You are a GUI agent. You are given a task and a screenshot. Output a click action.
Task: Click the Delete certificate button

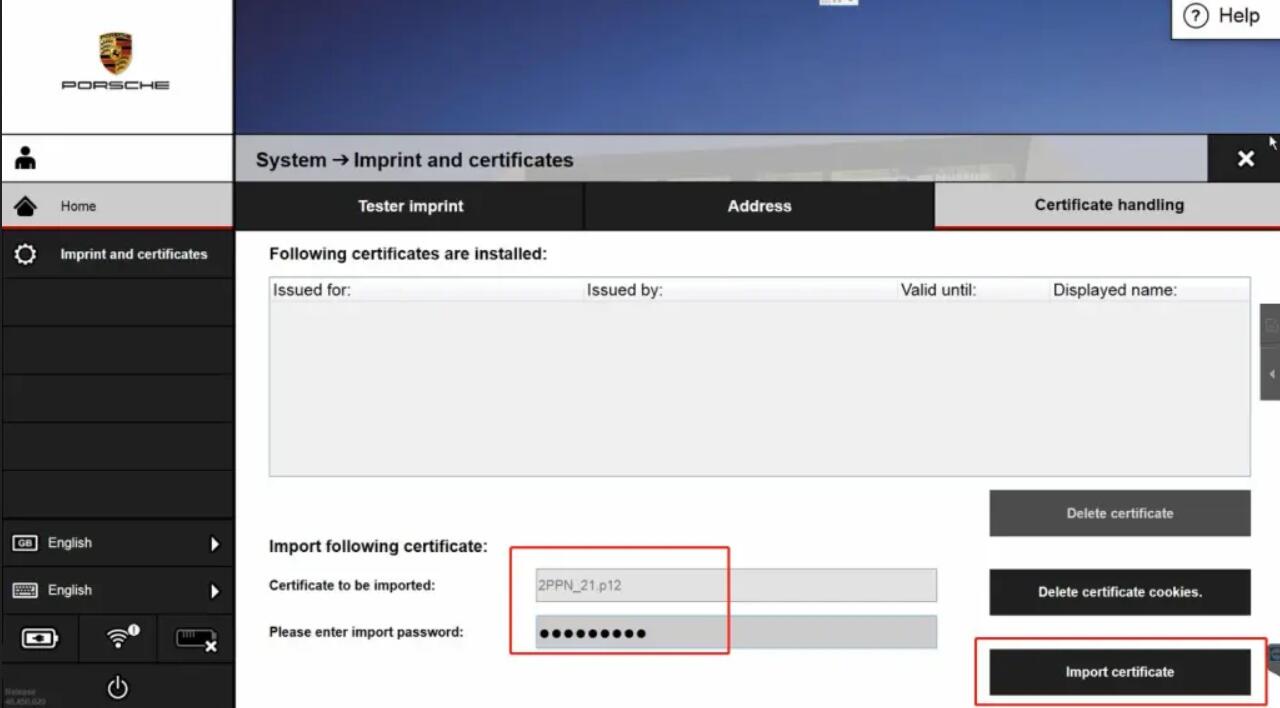pos(1120,513)
